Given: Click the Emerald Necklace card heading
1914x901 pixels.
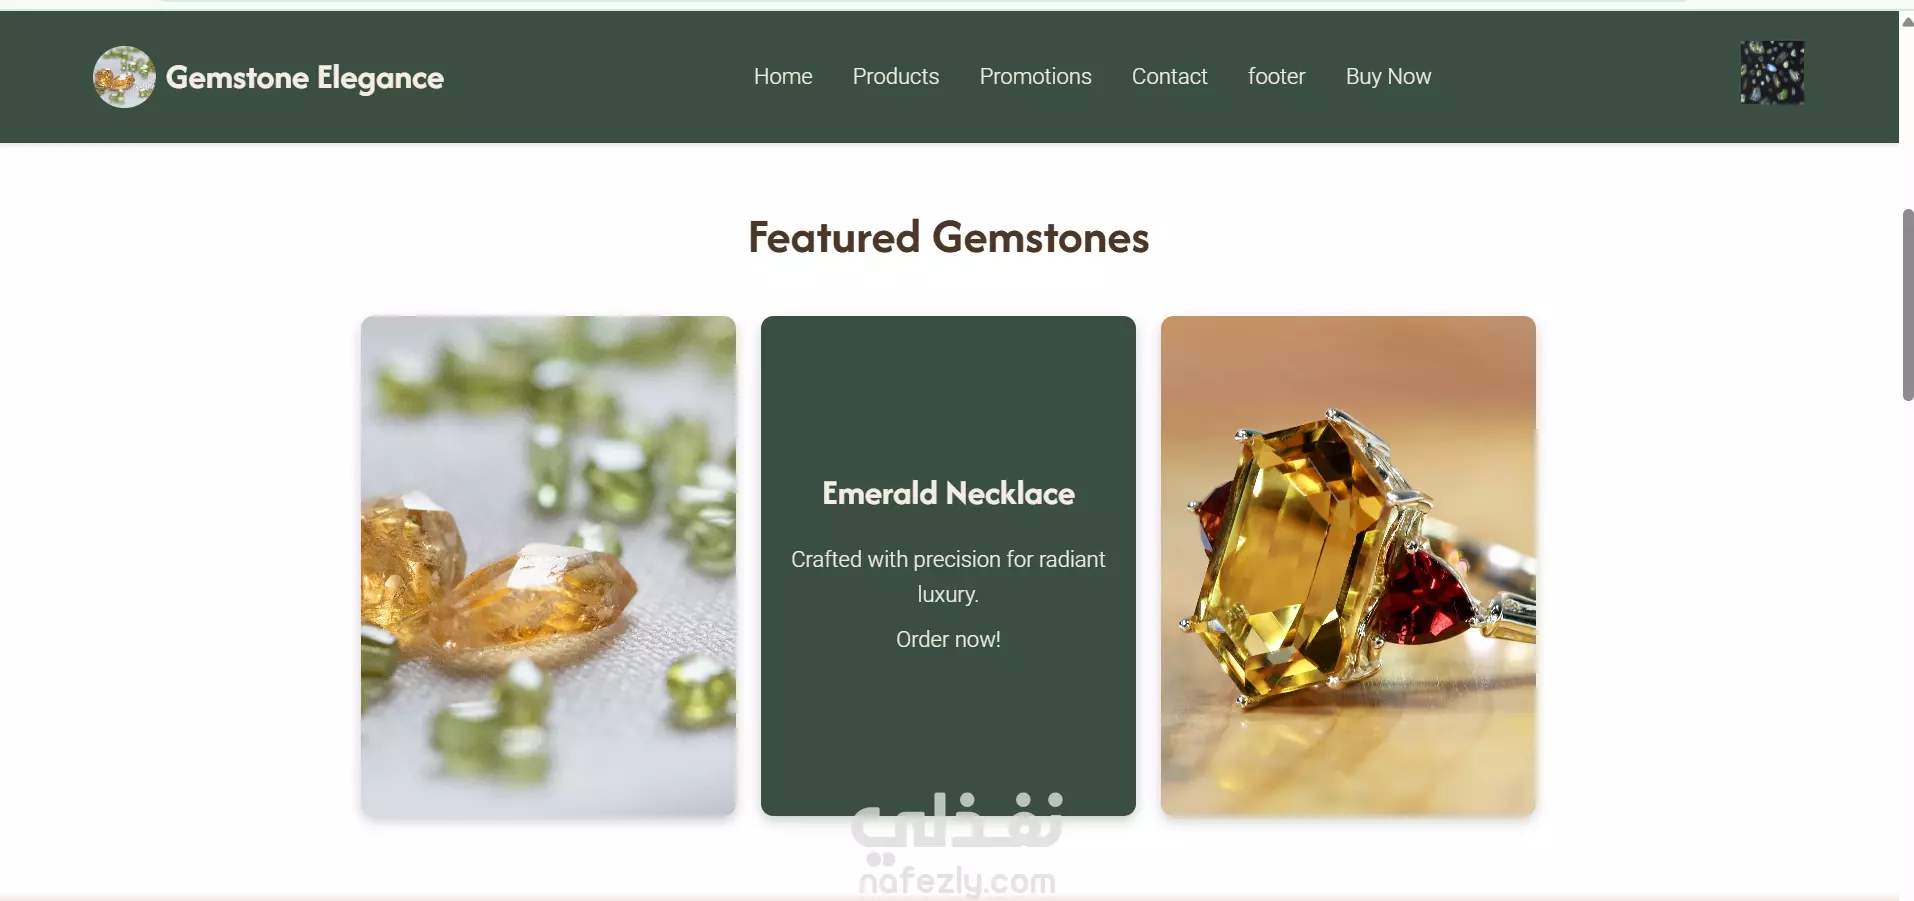Looking at the screenshot, I should point(948,493).
